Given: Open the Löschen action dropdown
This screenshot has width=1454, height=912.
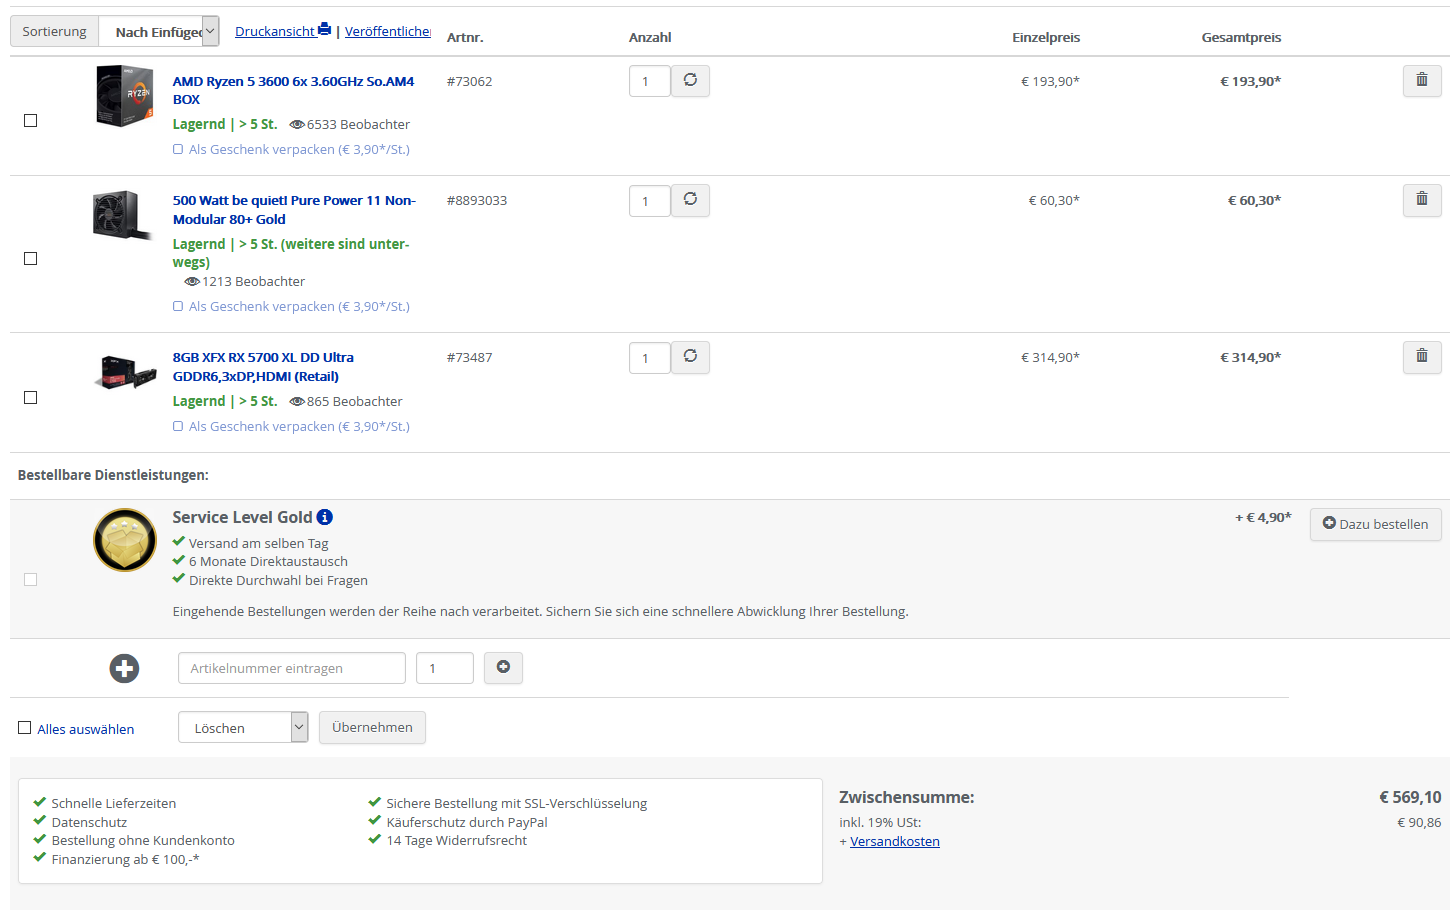Looking at the screenshot, I should 243,727.
